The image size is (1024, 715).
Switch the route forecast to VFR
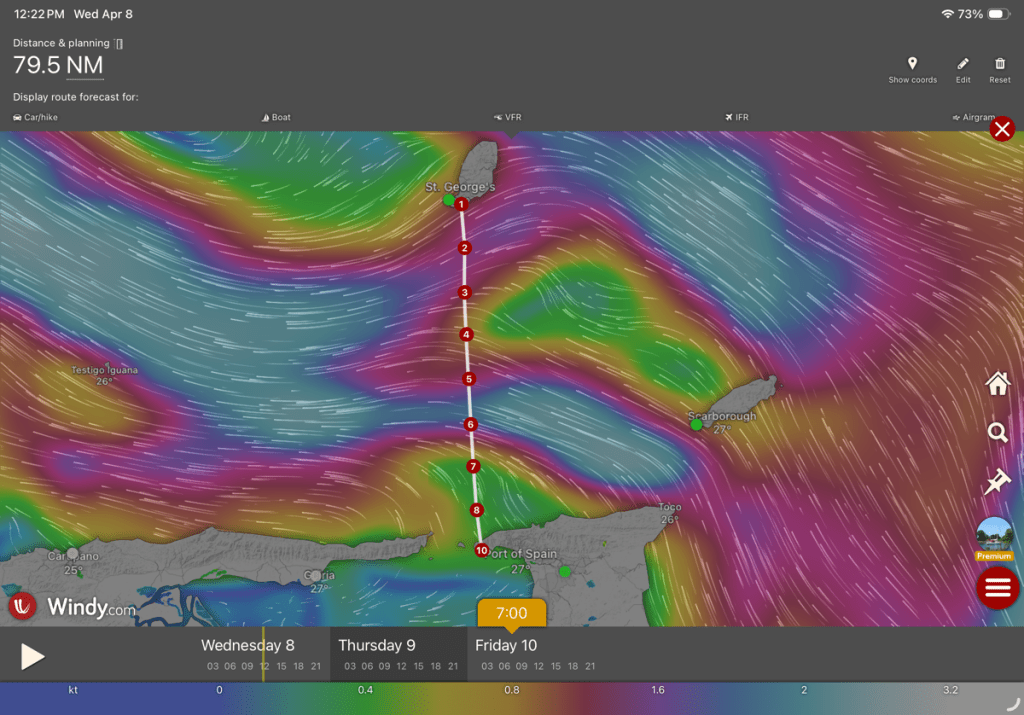tap(507, 118)
